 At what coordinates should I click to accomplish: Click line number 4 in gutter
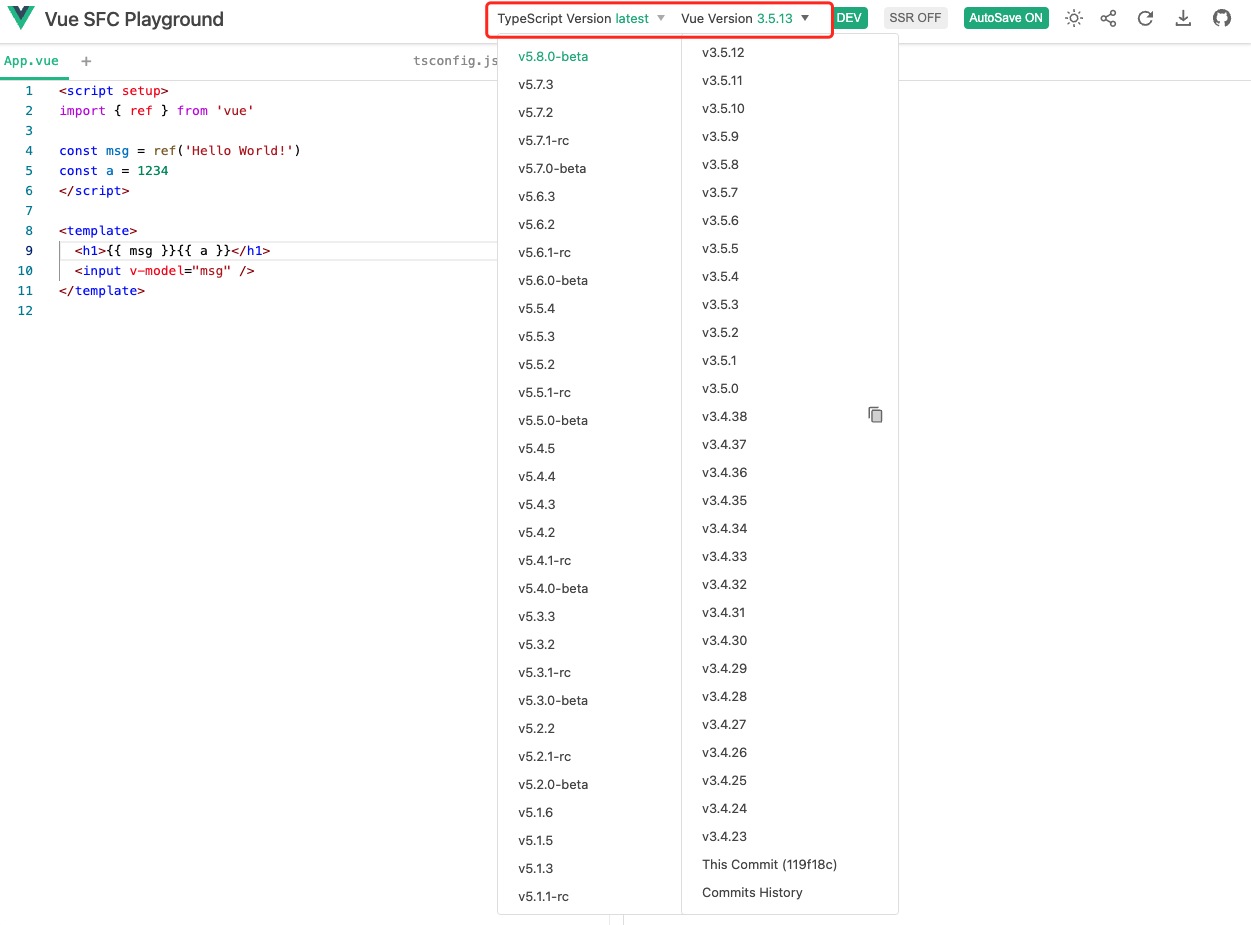pyautogui.click(x=29, y=151)
